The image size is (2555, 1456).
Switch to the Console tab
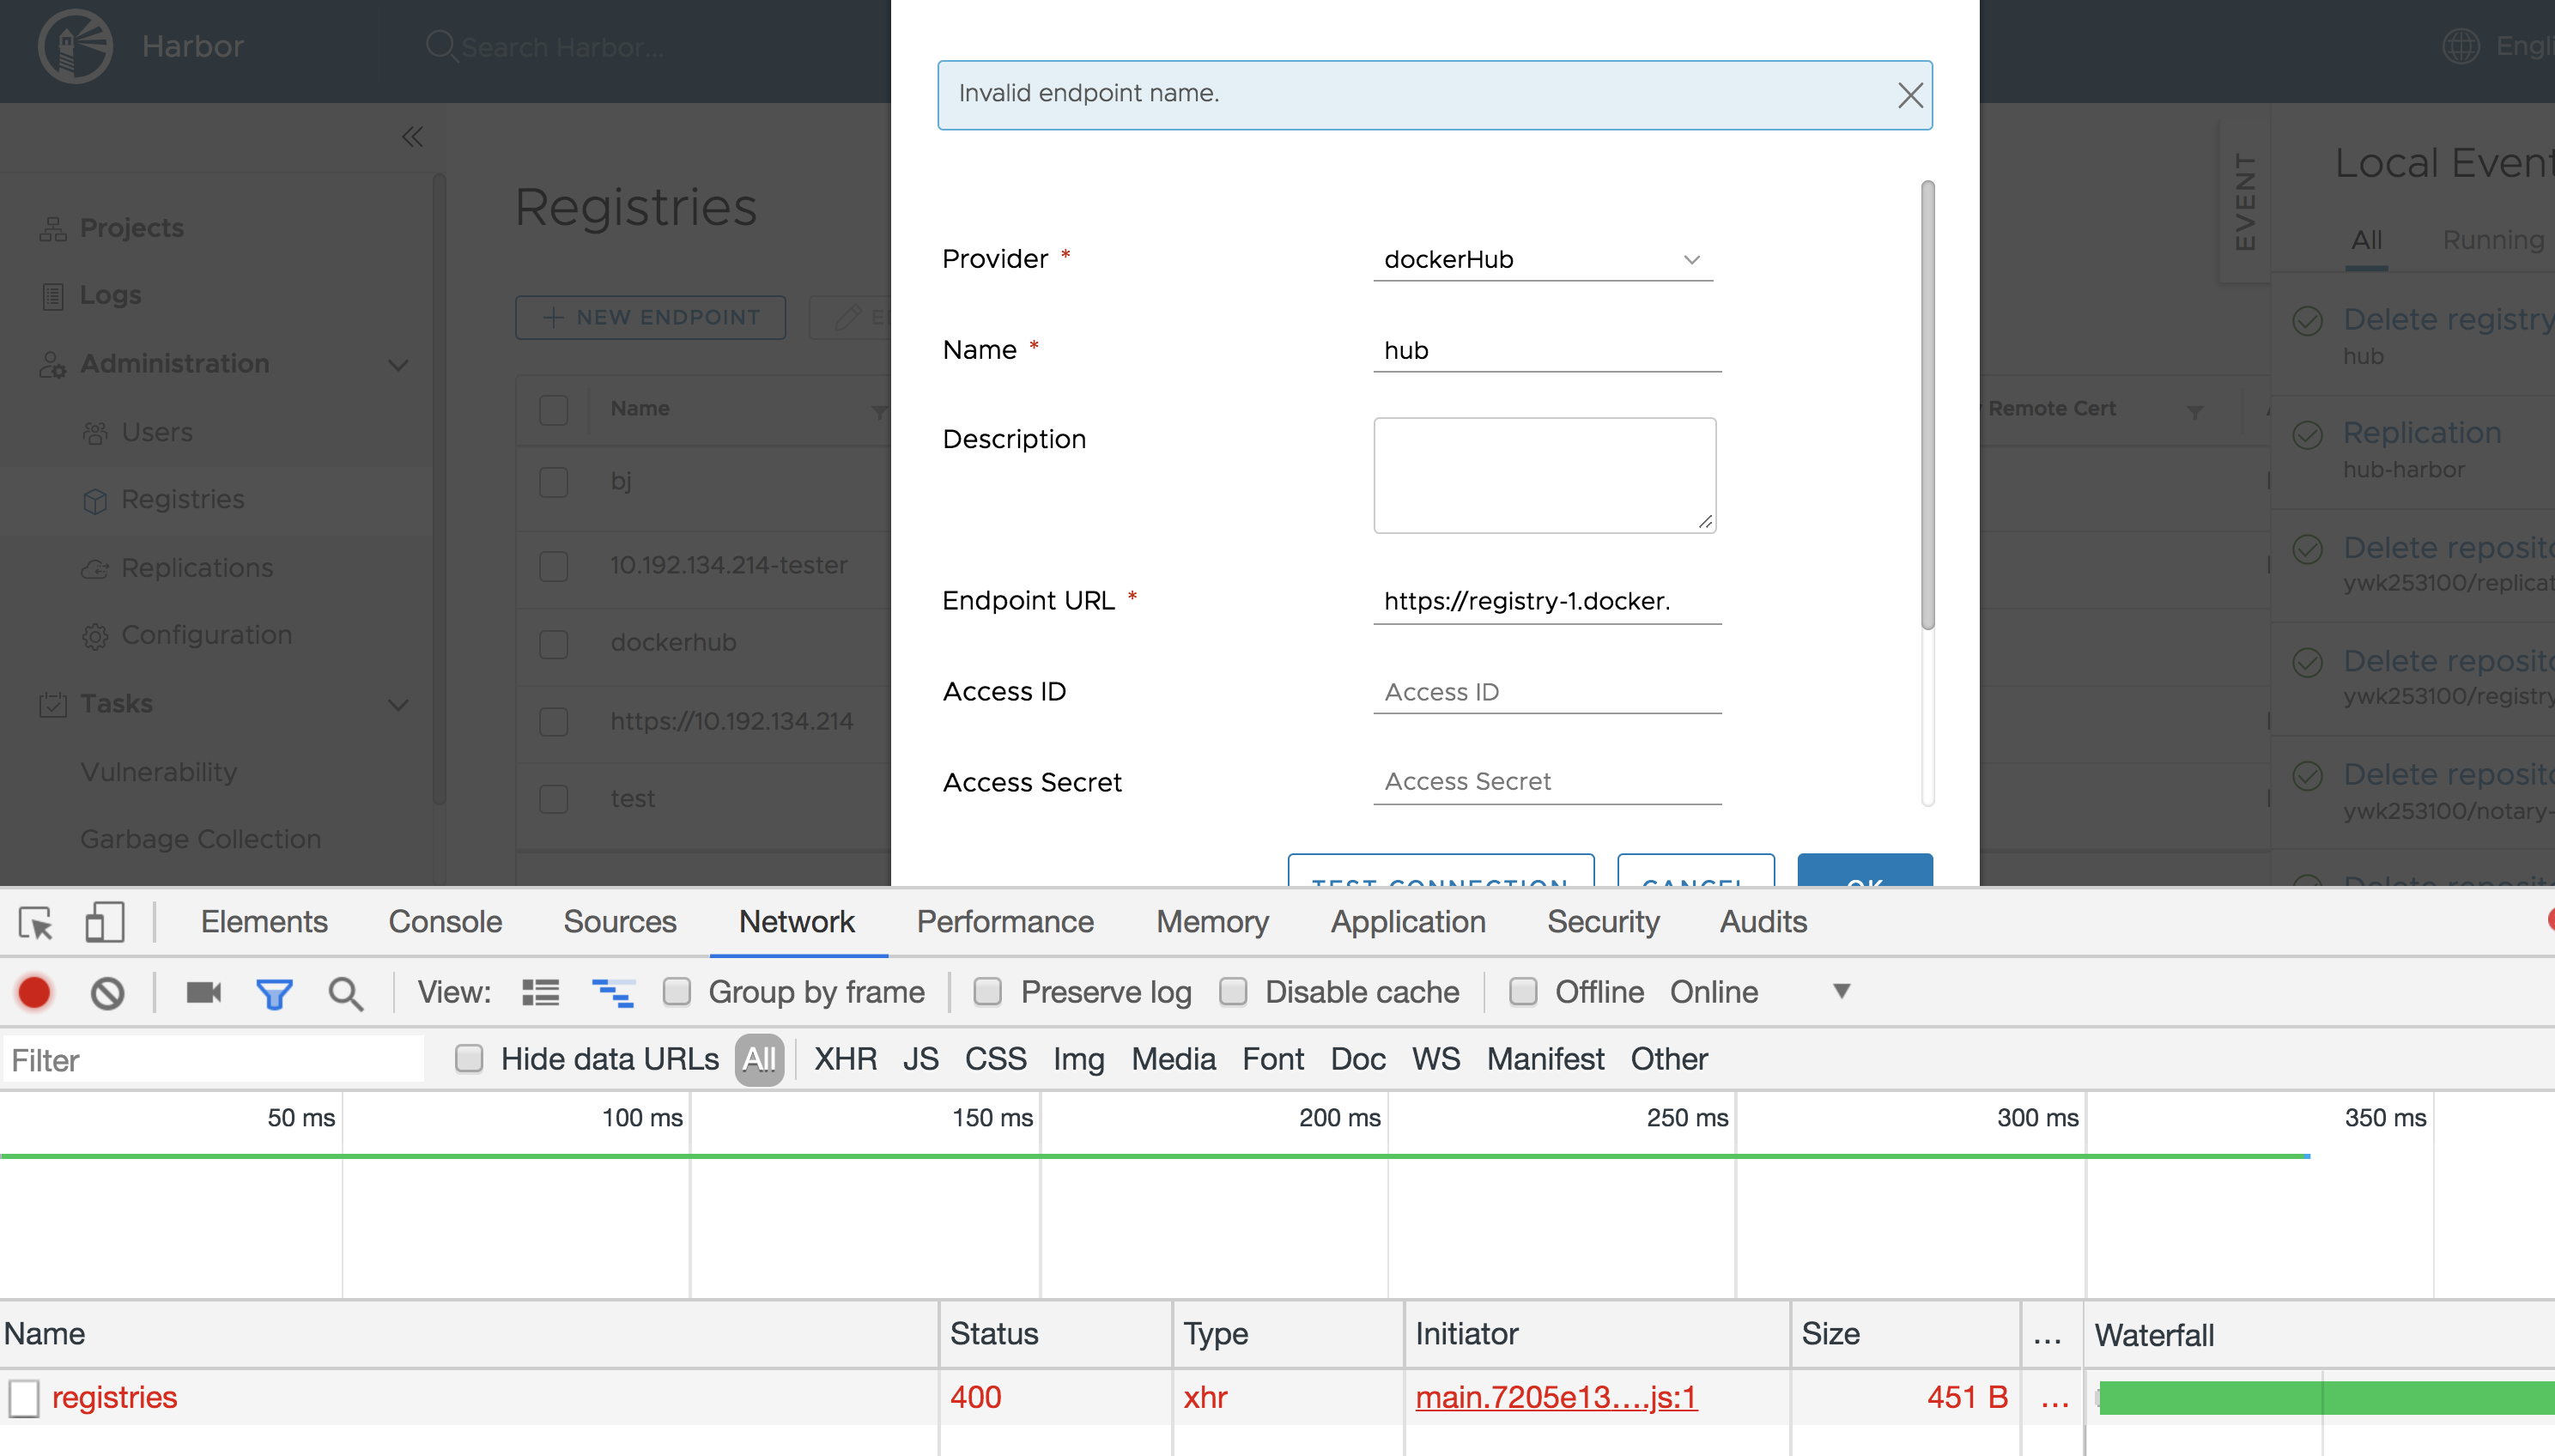444,922
